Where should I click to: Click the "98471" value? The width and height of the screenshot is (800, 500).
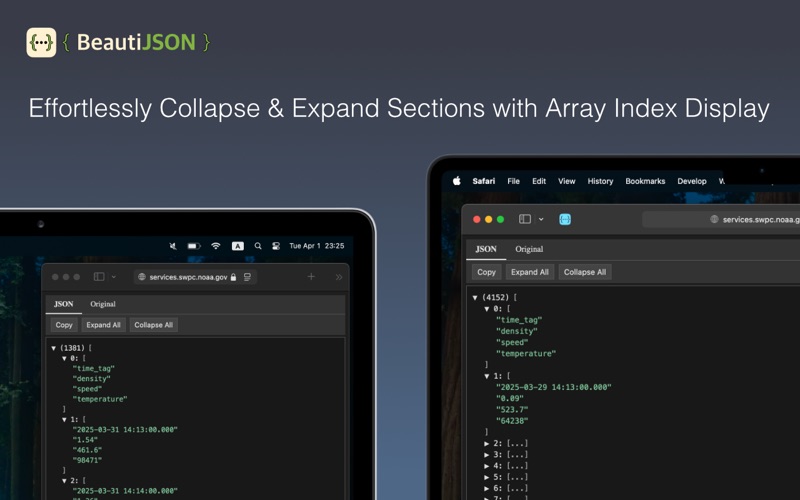87,460
